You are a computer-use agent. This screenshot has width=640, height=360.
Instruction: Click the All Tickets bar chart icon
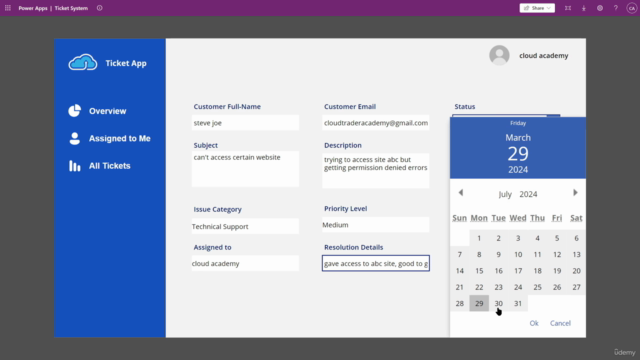[75, 166]
